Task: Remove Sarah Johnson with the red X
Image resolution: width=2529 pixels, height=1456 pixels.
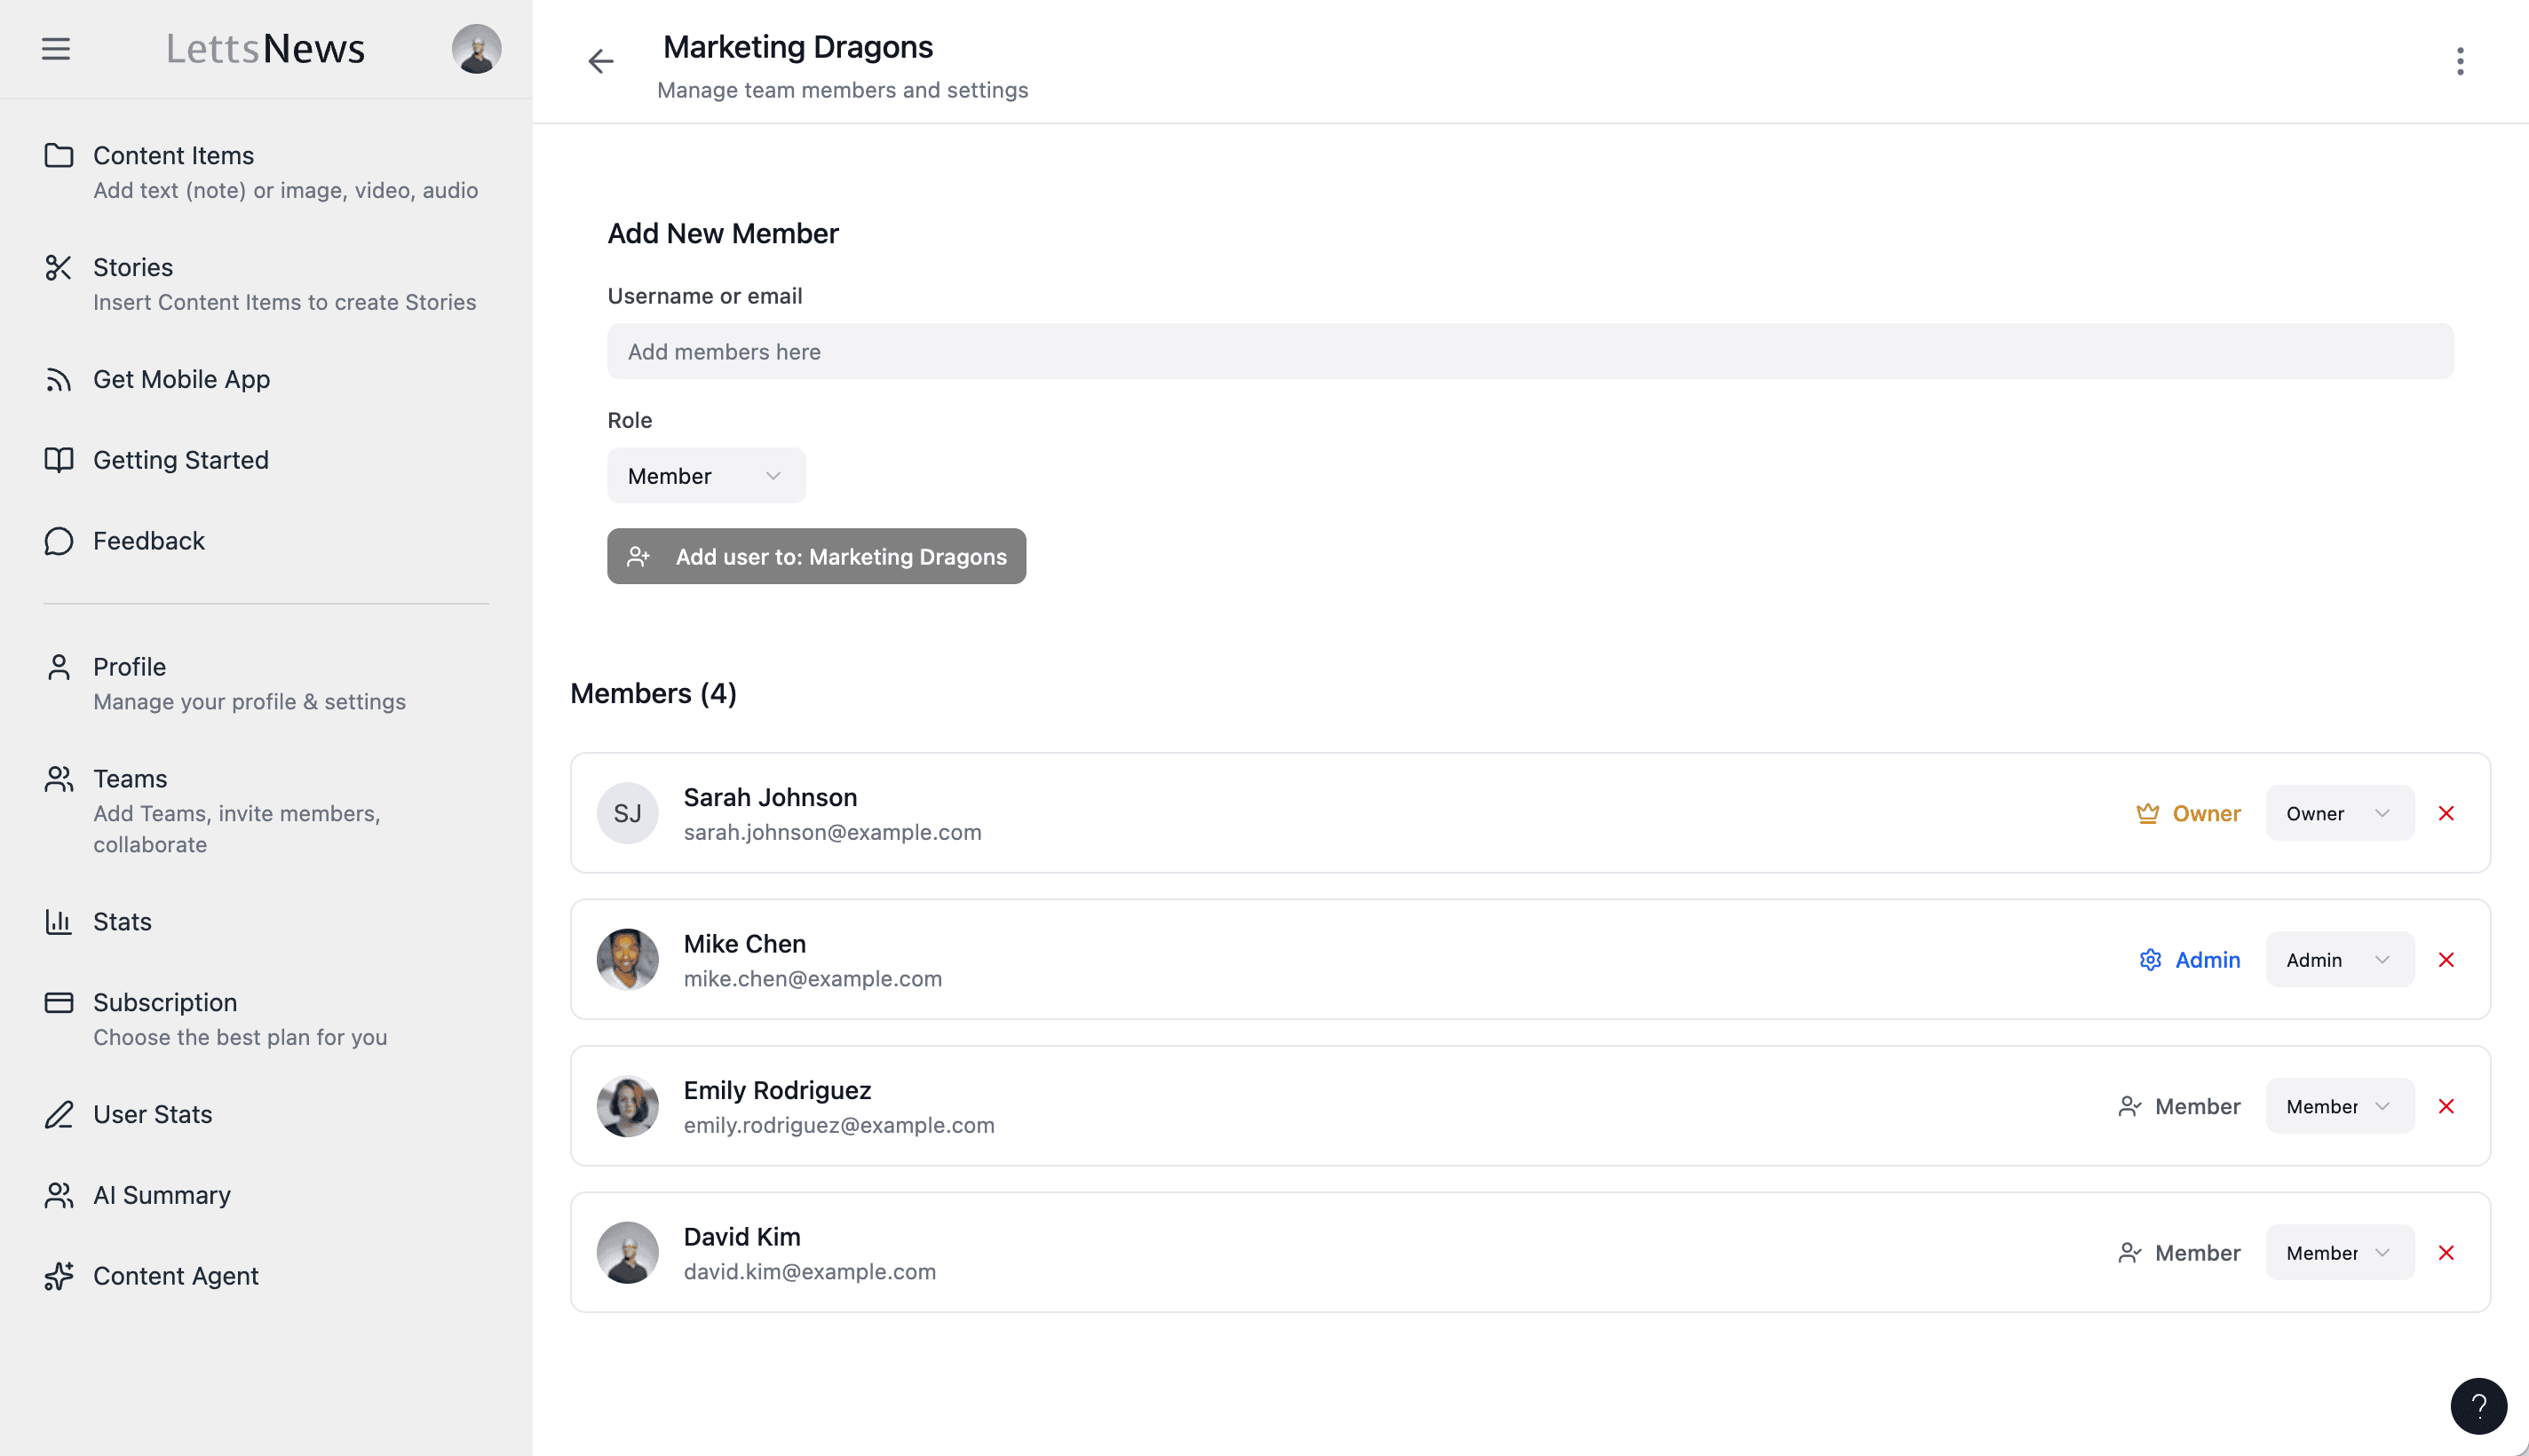Action: click(2446, 813)
